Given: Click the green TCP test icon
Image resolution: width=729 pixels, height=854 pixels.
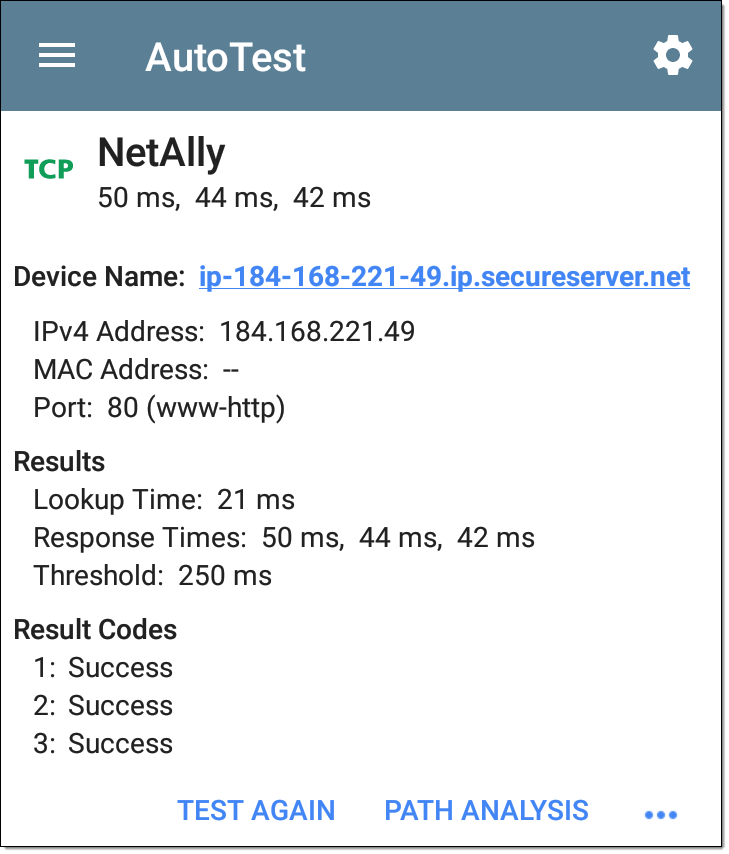Looking at the screenshot, I should pos(48,169).
